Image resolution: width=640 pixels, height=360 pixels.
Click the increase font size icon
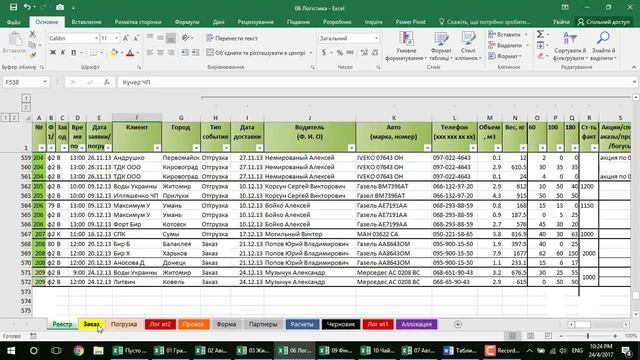(126, 38)
